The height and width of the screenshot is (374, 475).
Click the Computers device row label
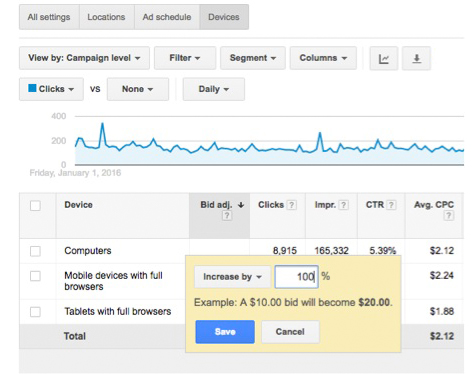point(88,251)
